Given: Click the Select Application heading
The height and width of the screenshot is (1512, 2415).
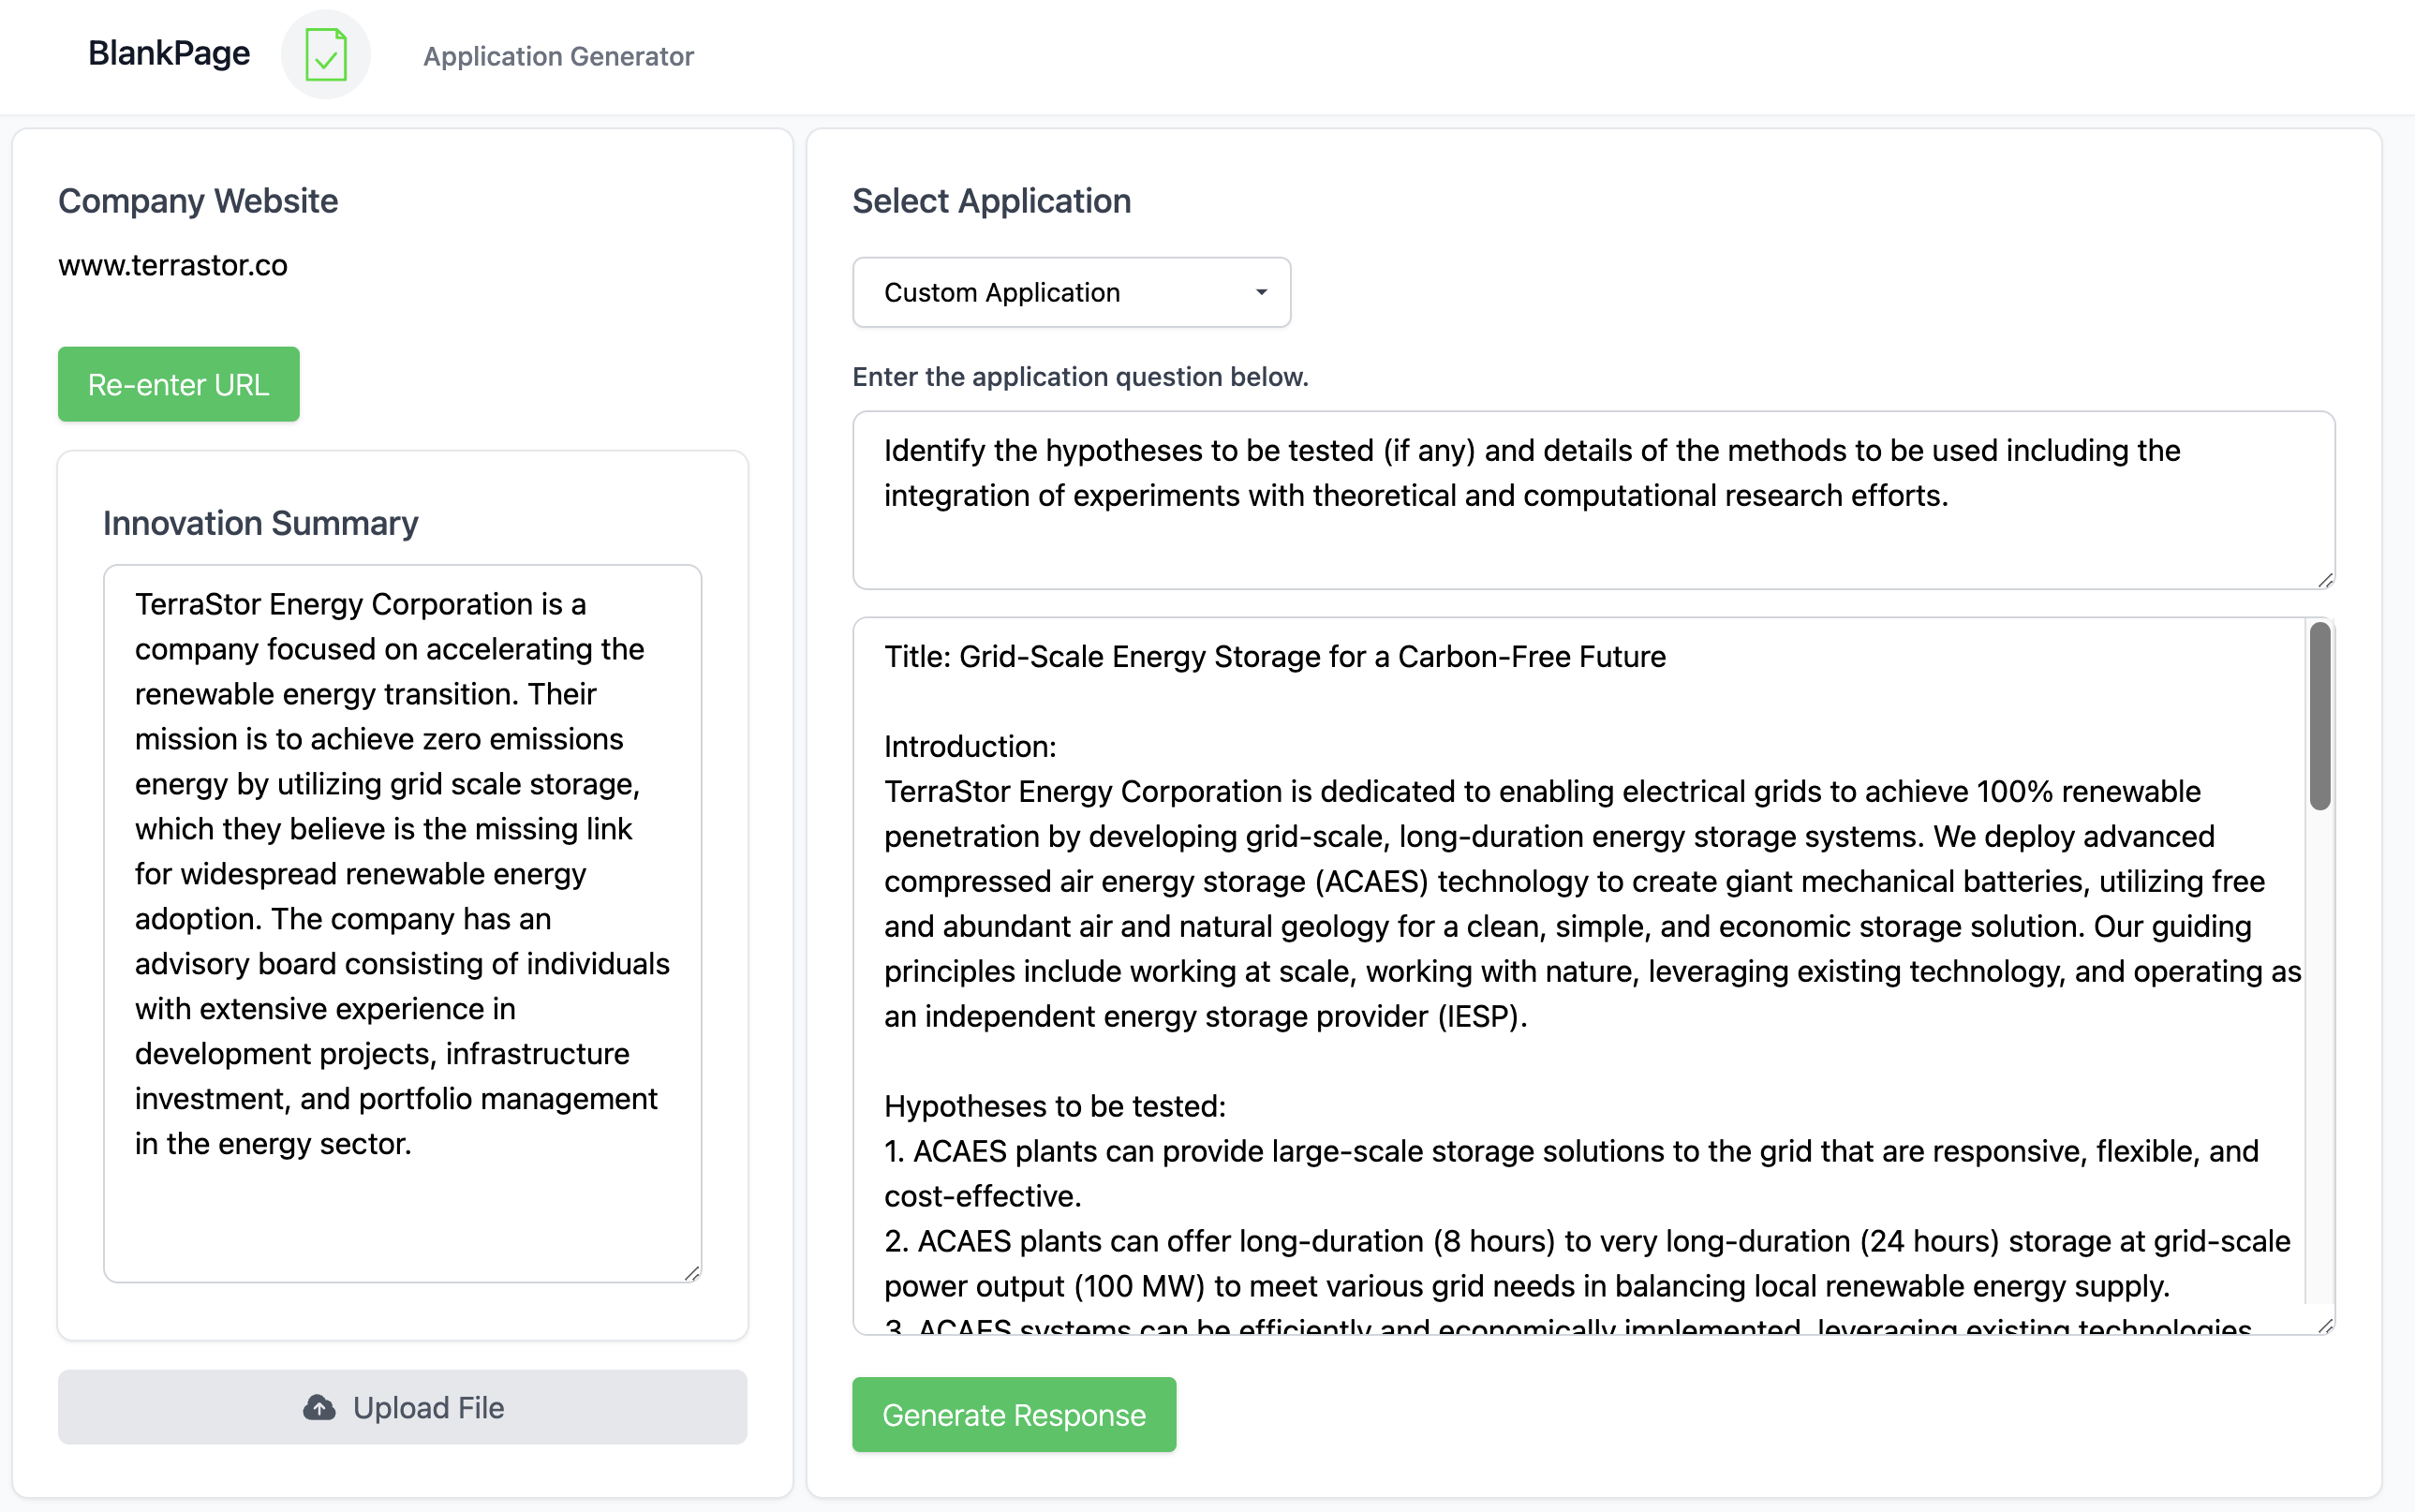Looking at the screenshot, I should (991, 201).
